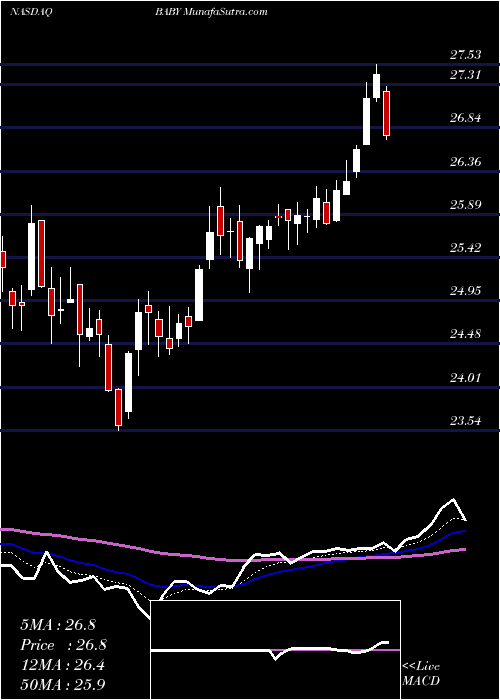This screenshot has width=500, height=700.
Task: Click the BABY MunafaSutra.com title
Action: click(x=211, y=12)
